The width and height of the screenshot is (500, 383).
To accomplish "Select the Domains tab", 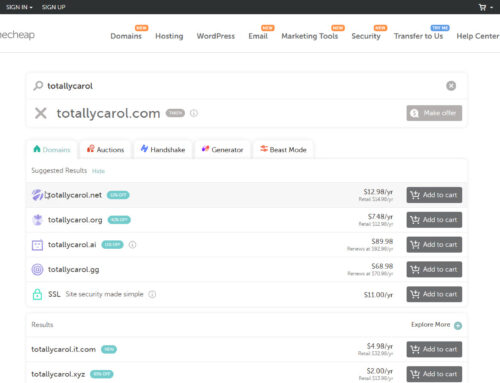I will (52, 149).
